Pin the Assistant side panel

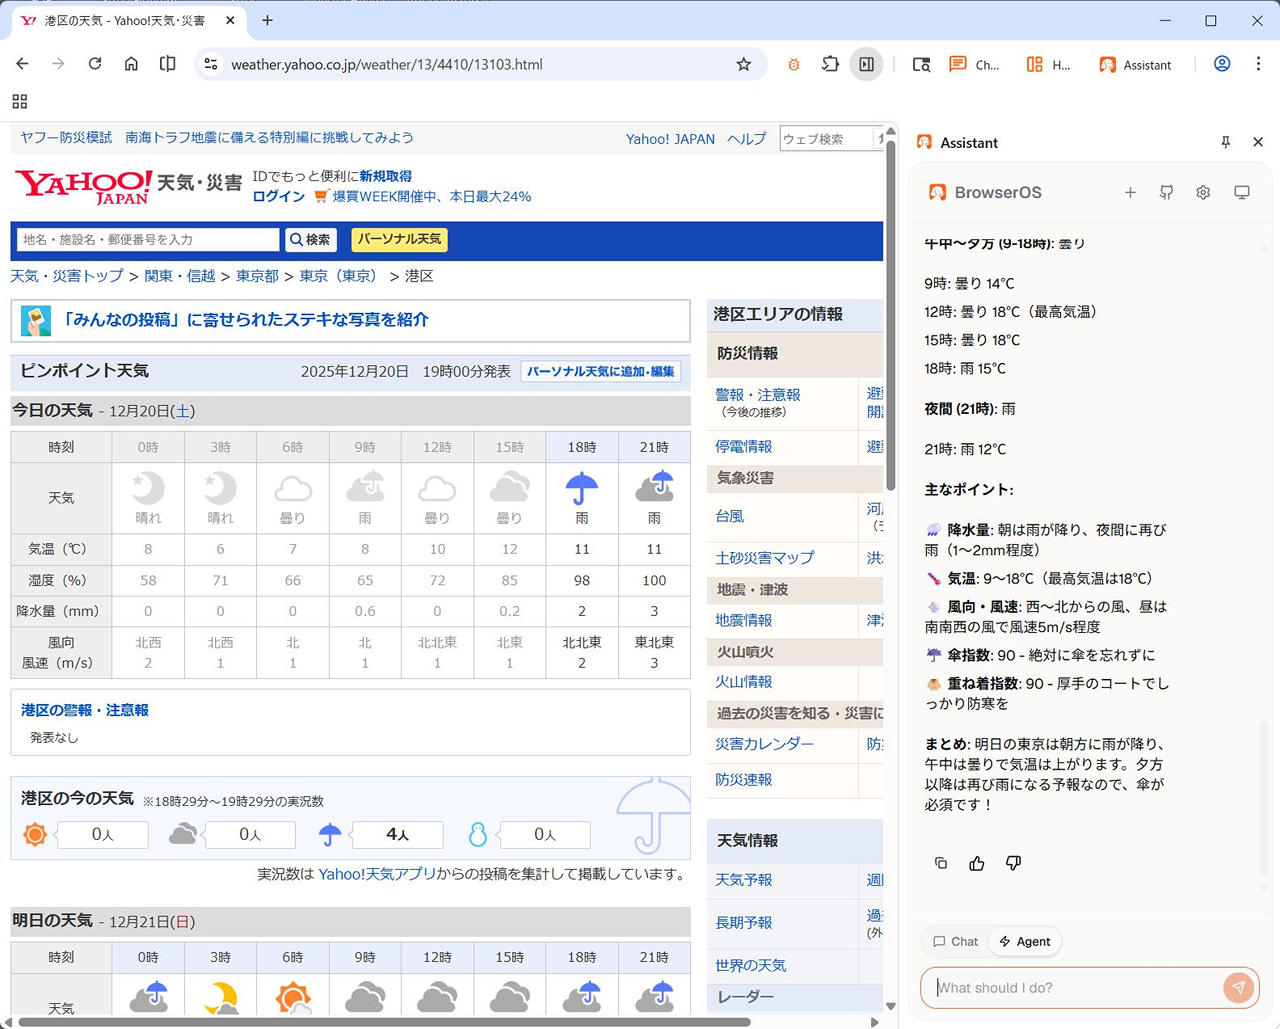click(x=1225, y=142)
